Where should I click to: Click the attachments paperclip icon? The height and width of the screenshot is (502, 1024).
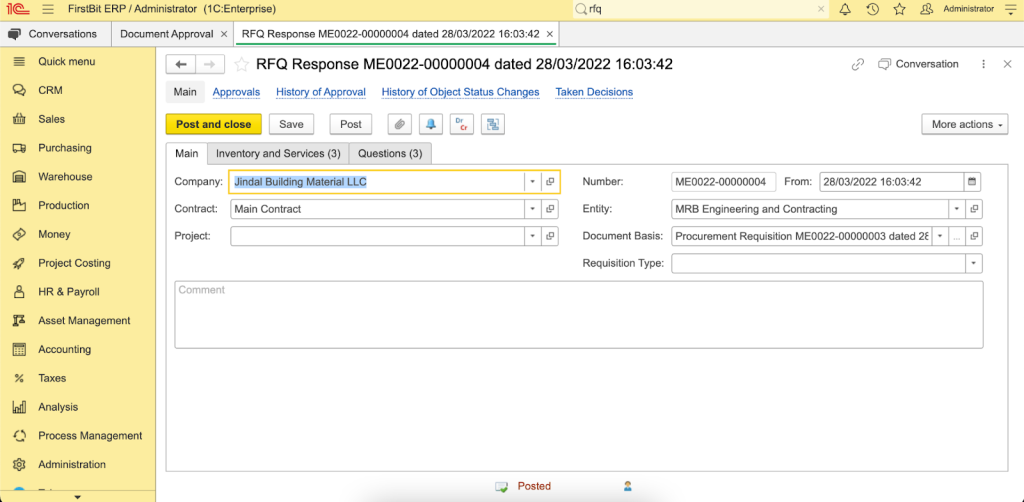click(399, 124)
